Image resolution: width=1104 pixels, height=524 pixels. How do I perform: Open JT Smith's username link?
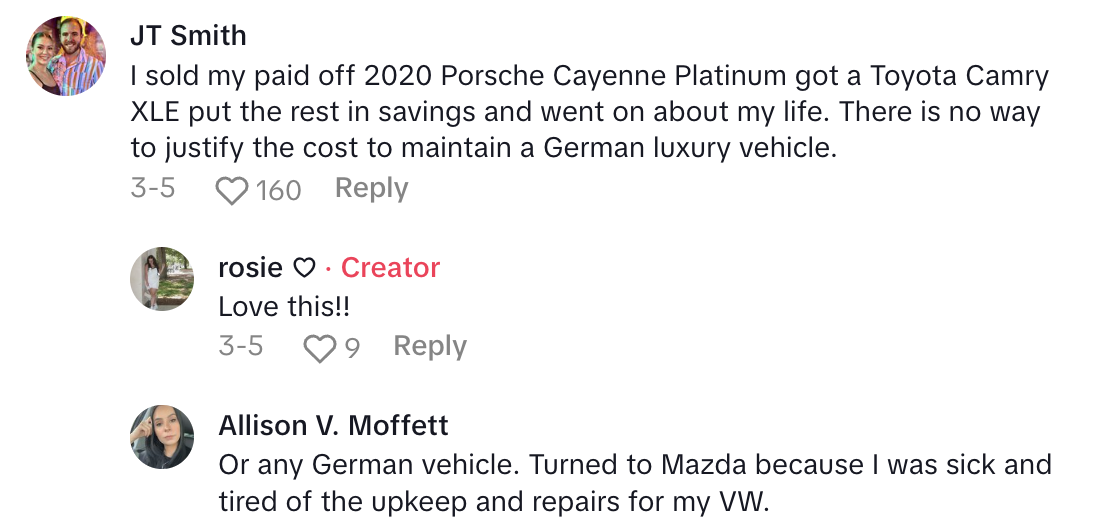point(187,35)
